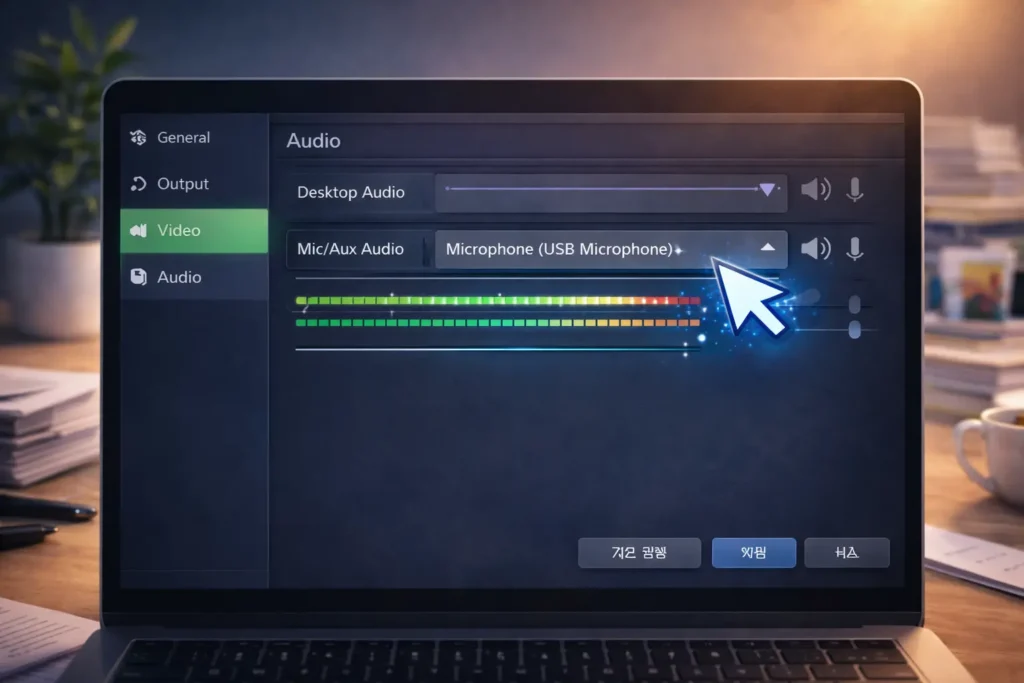
Task: Select the highlighted Video tab label
Action: pos(179,231)
